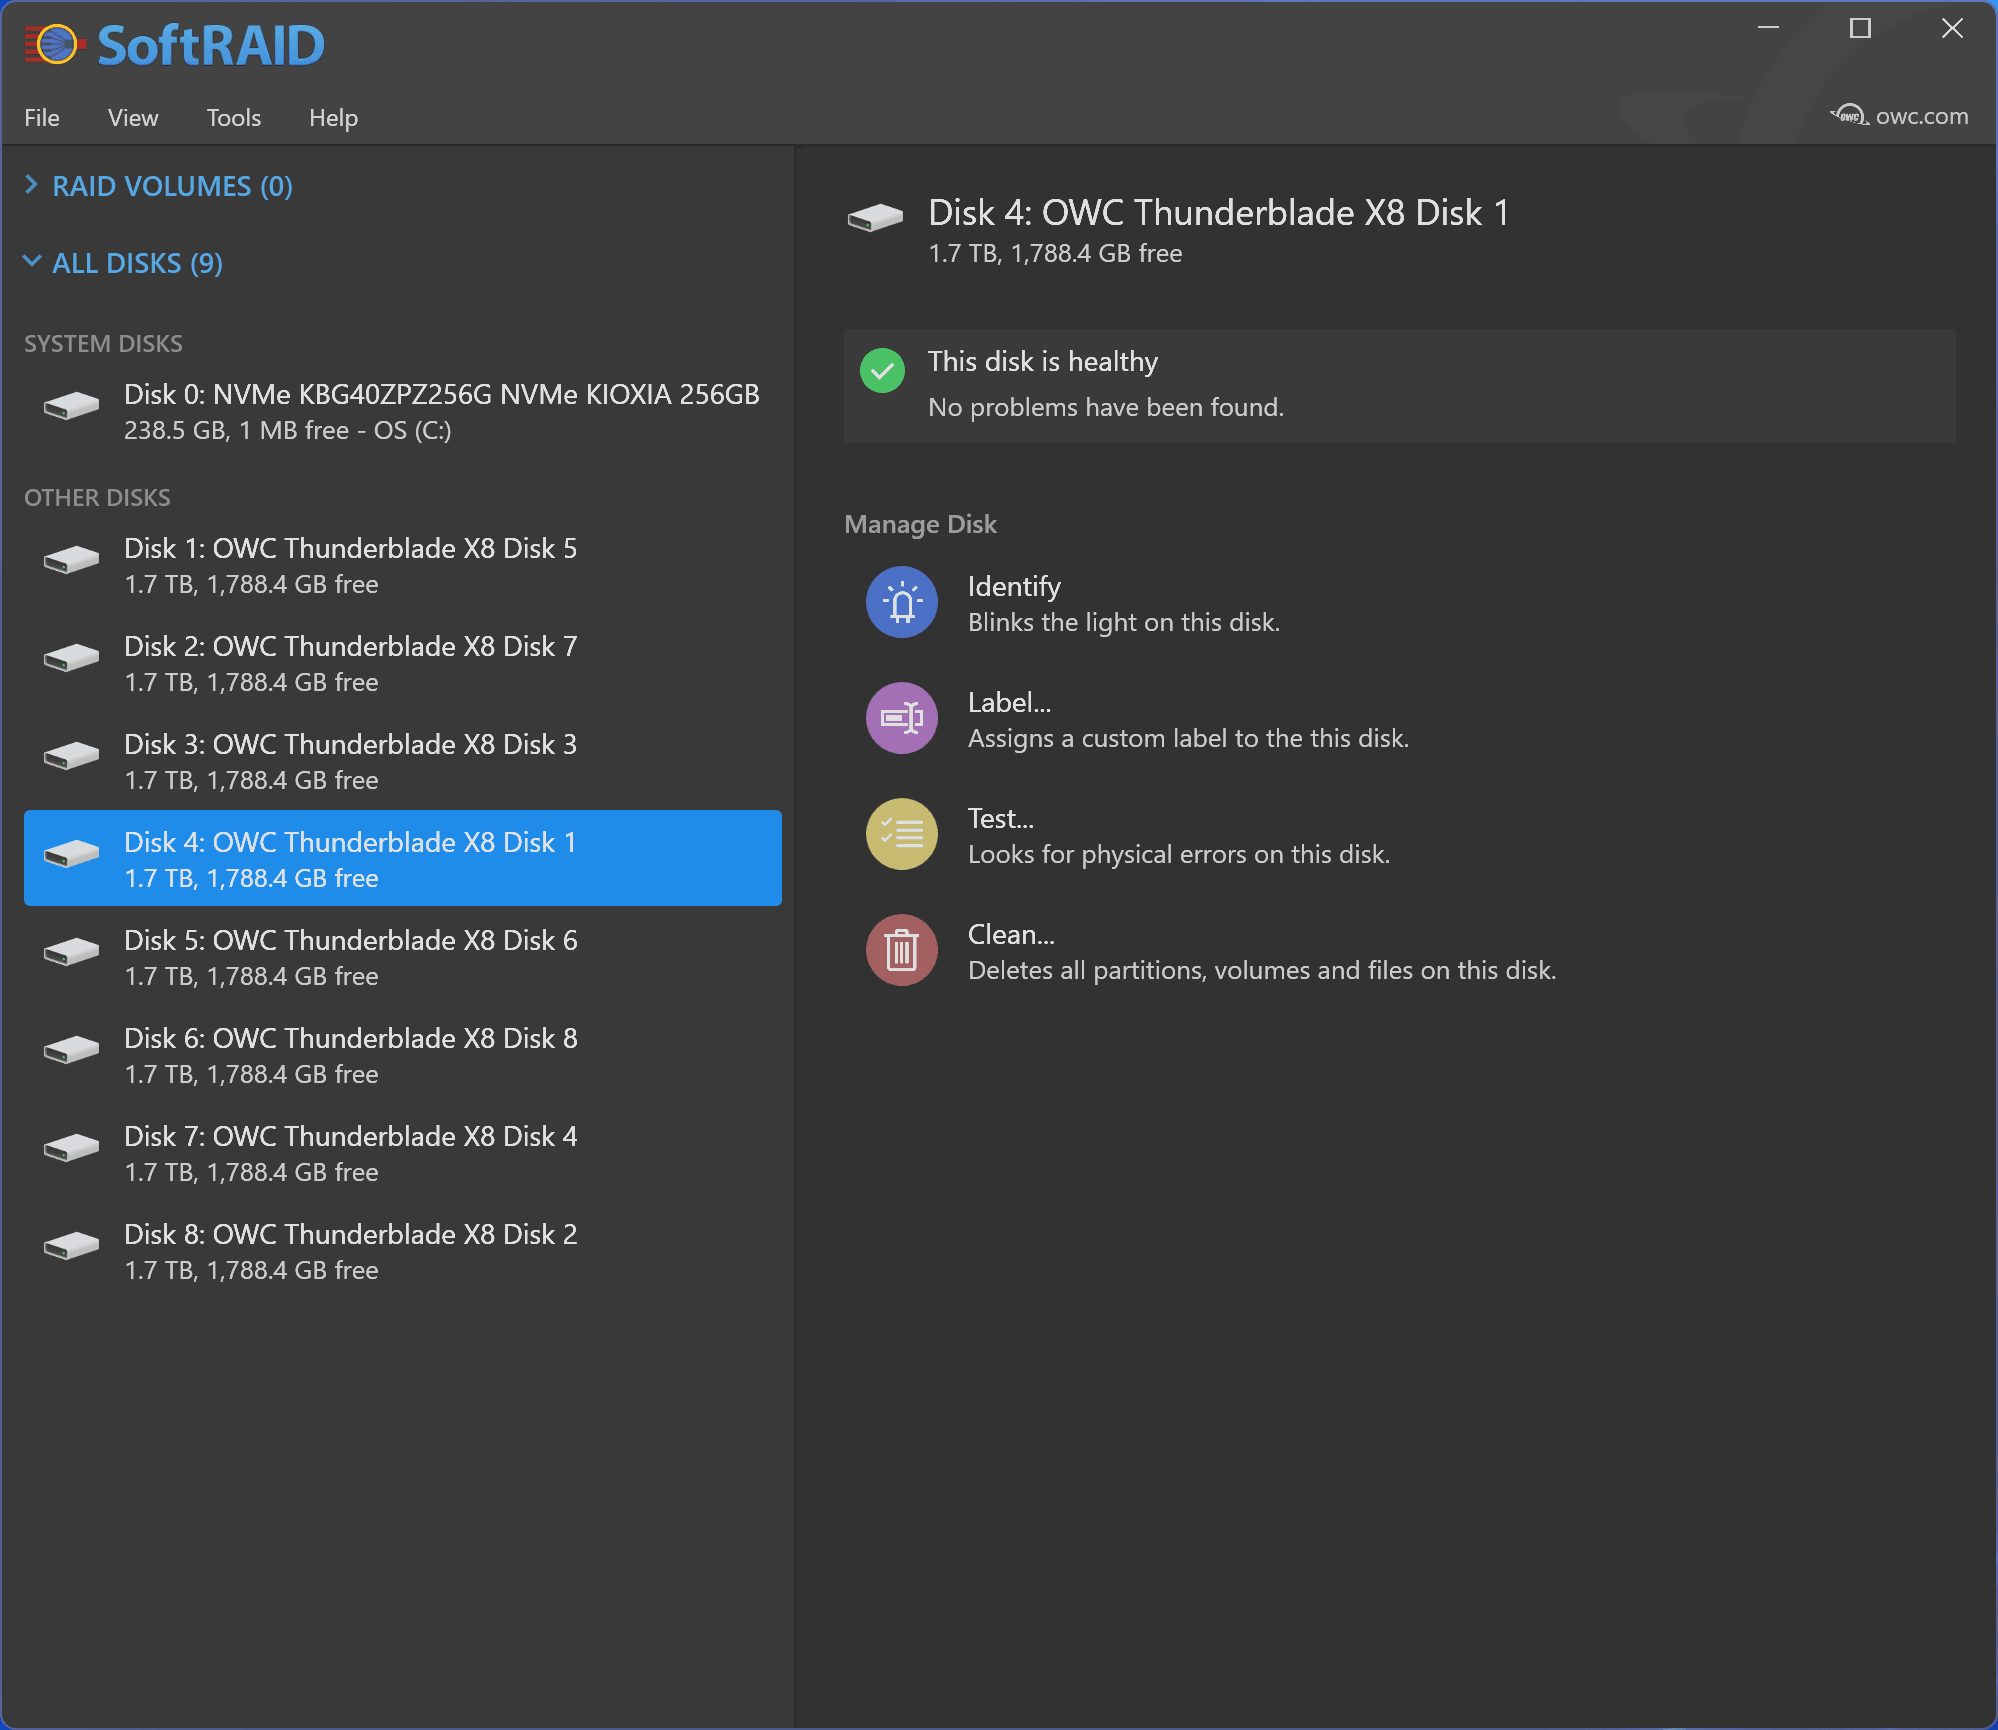This screenshot has width=1998, height=1730.
Task: Click the red Clean trash icon
Action: point(901,951)
